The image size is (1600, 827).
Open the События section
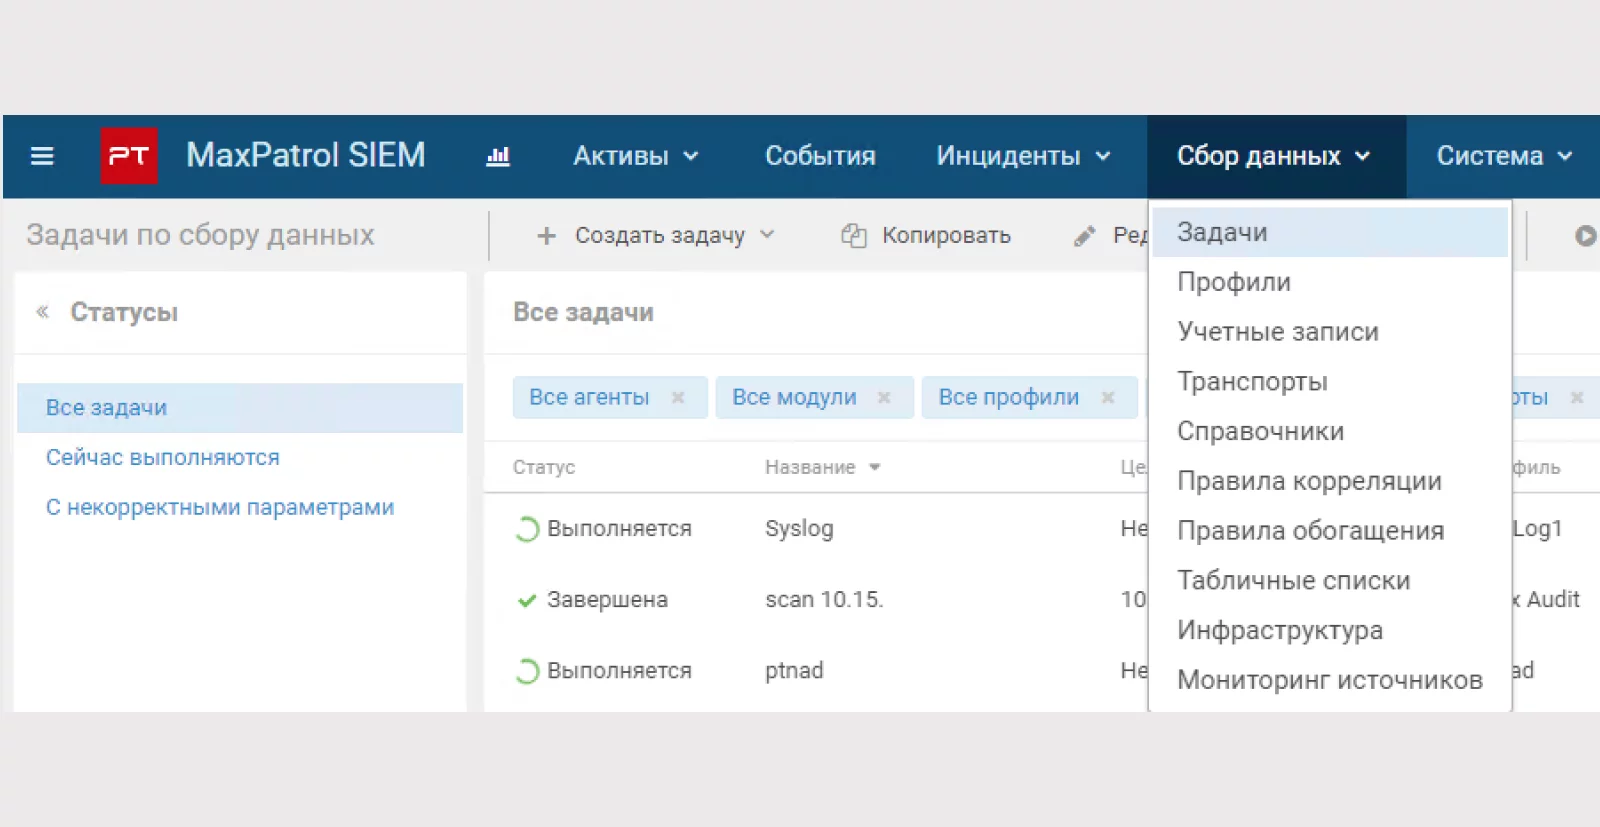(x=820, y=156)
